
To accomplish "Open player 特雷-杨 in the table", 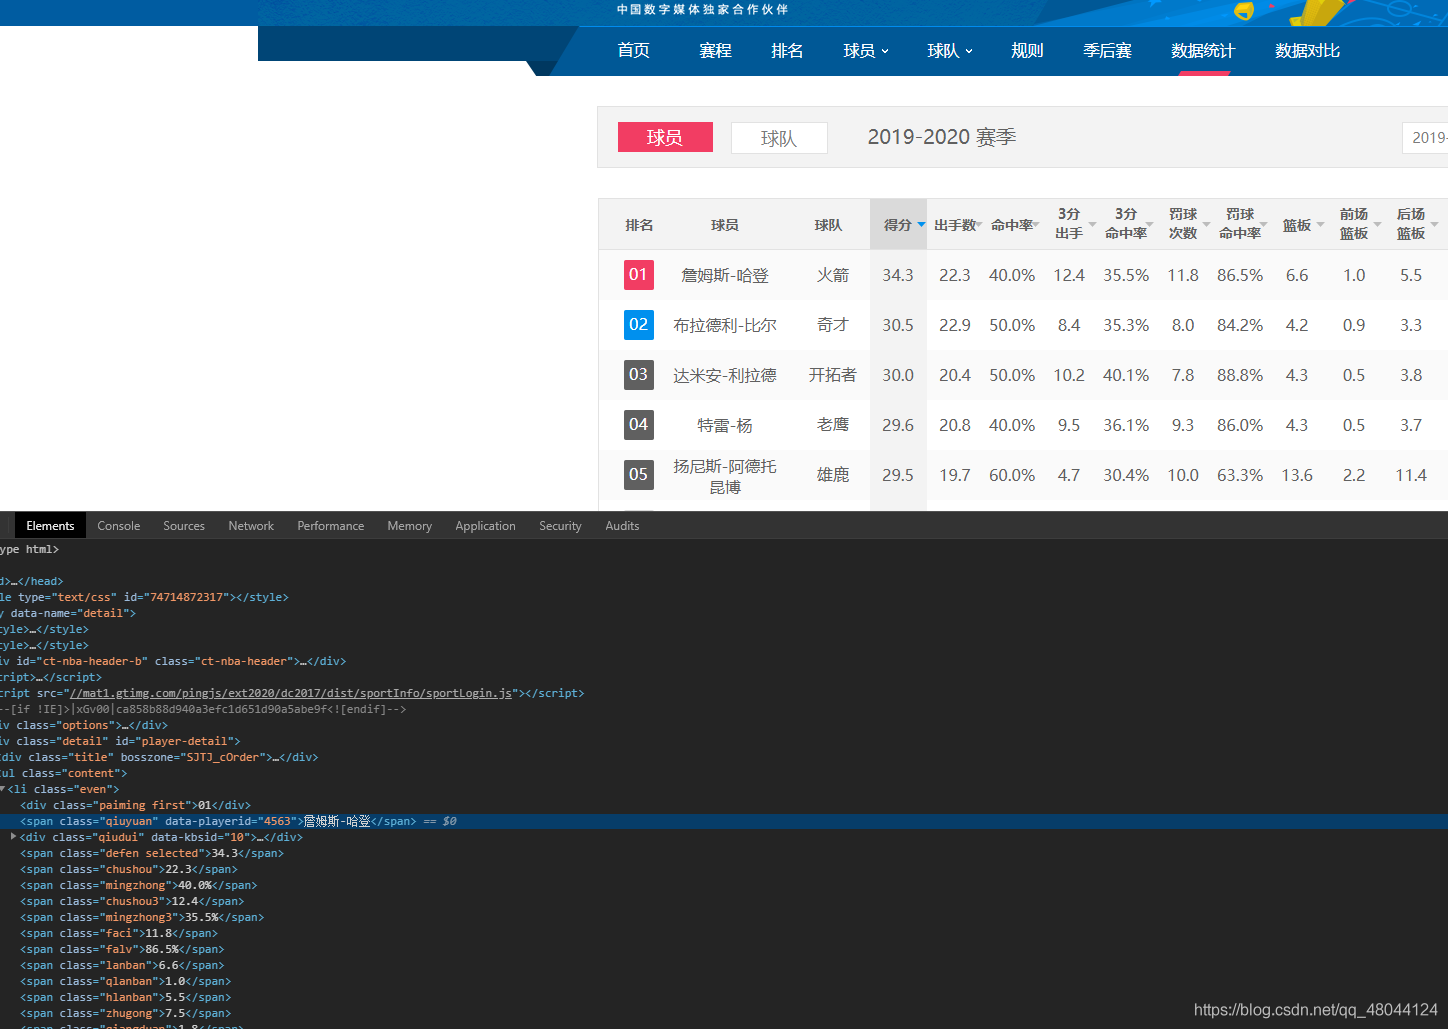I will coord(725,425).
